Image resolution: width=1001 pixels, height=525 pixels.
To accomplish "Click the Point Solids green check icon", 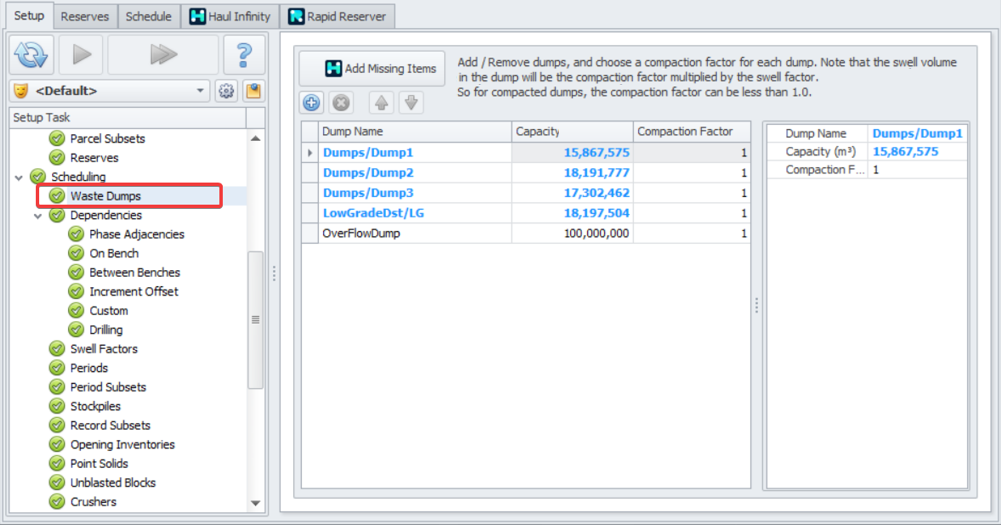I will click(x=57, y=463).
